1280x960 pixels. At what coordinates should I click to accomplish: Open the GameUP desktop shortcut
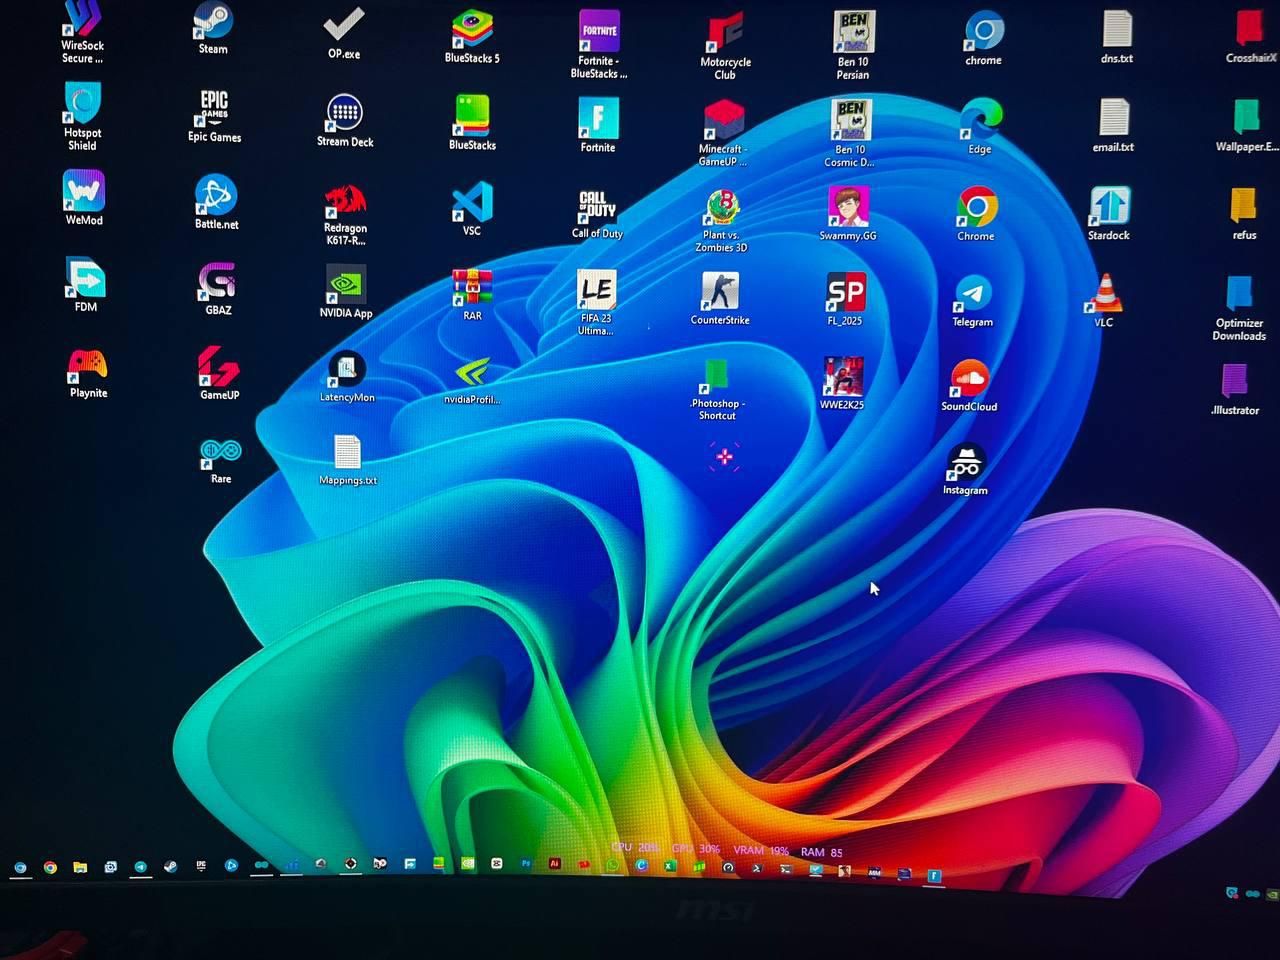click(219, 373)
